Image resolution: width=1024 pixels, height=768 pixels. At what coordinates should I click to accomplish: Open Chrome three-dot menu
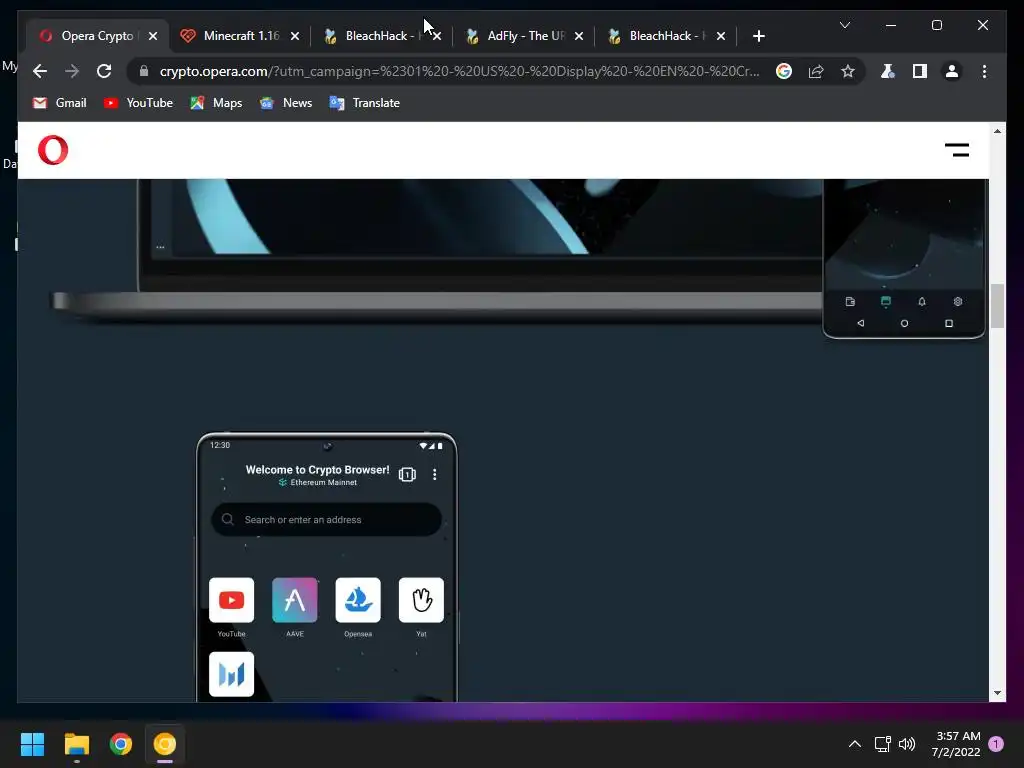[984, 71]
